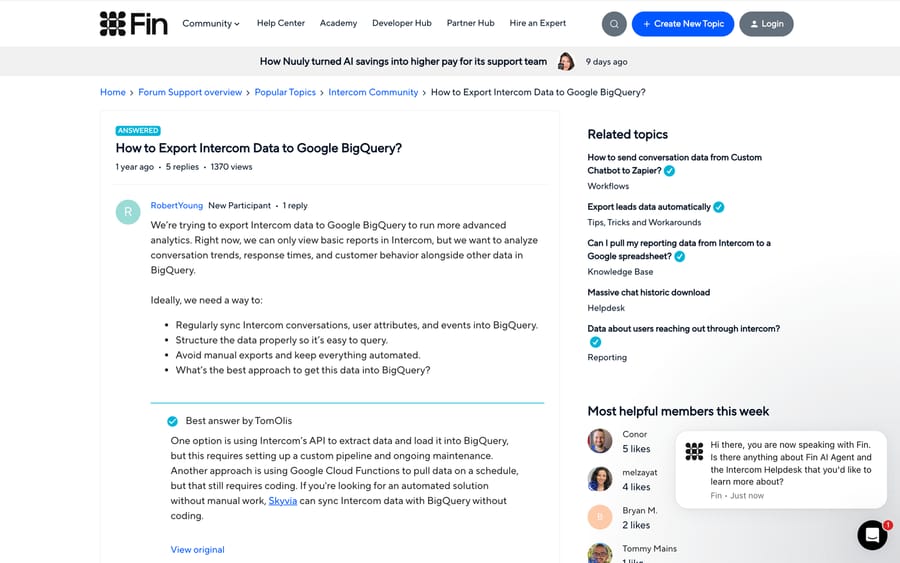Open RobertYoung's profile link
Image resolution: width=900 pixels, height=563 pixels.
(176, 205)
